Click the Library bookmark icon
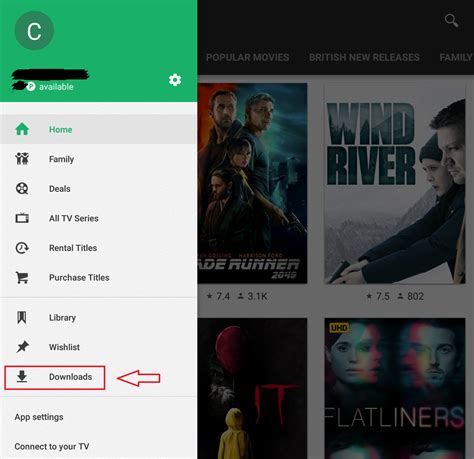 (x=22, y=317)
